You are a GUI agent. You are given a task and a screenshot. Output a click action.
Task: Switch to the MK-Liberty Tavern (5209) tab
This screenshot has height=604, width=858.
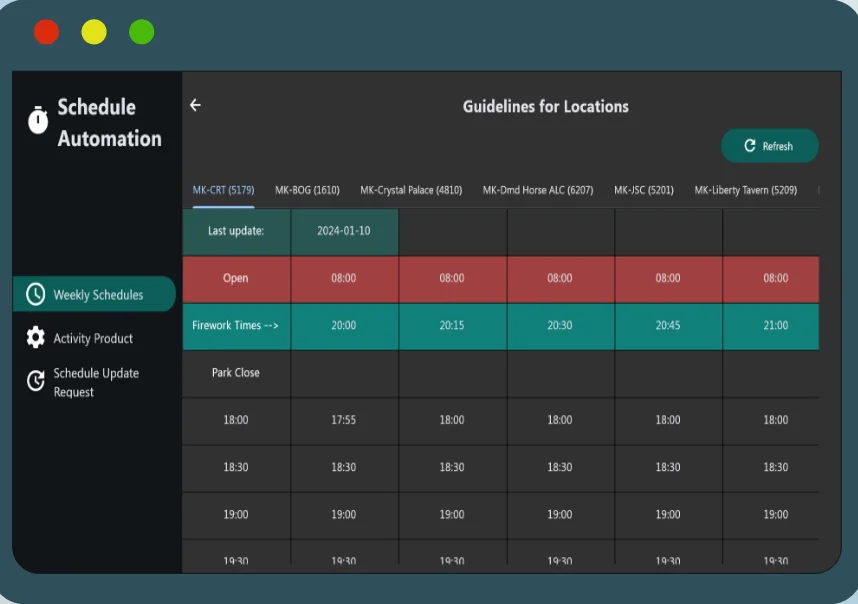tap(746, 190)
